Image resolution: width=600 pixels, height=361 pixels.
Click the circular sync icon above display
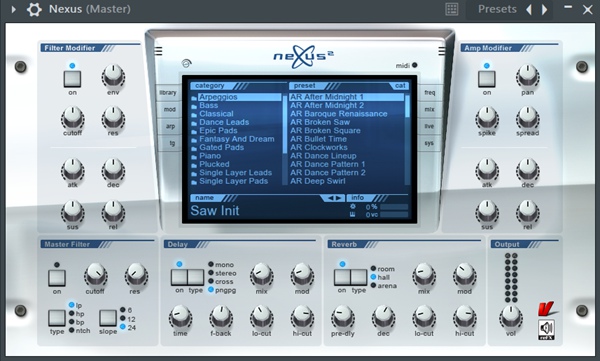click(x=186, y=63)
